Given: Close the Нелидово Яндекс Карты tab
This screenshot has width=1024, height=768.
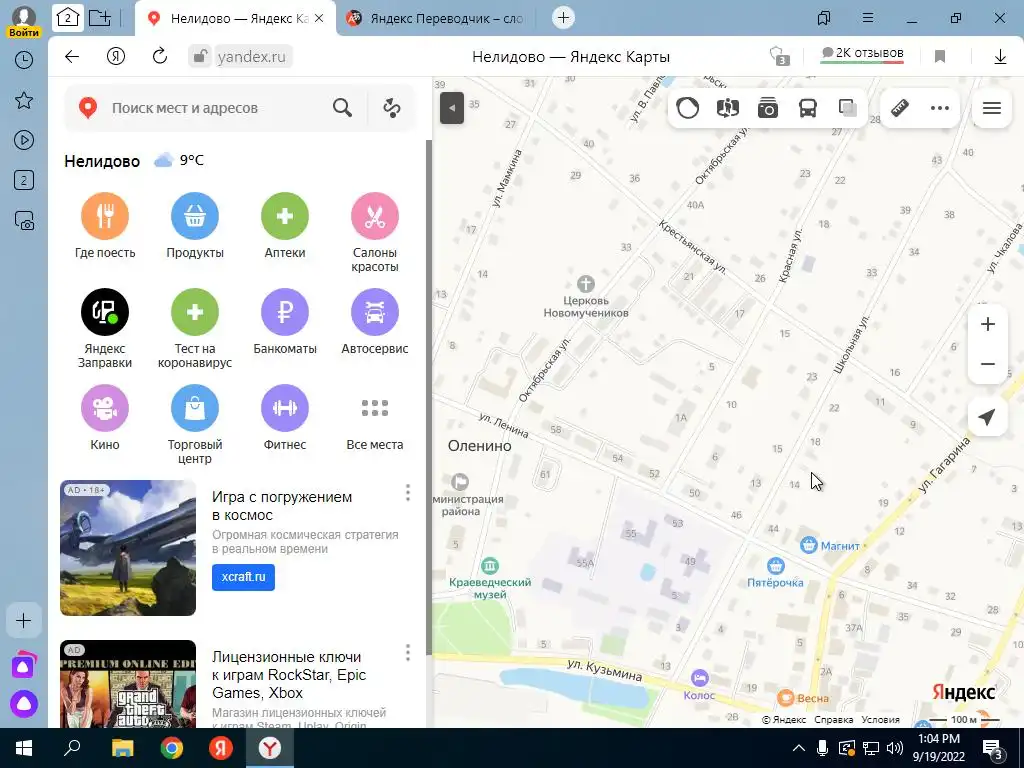Looking at the screenshot, I should (319, 18).
